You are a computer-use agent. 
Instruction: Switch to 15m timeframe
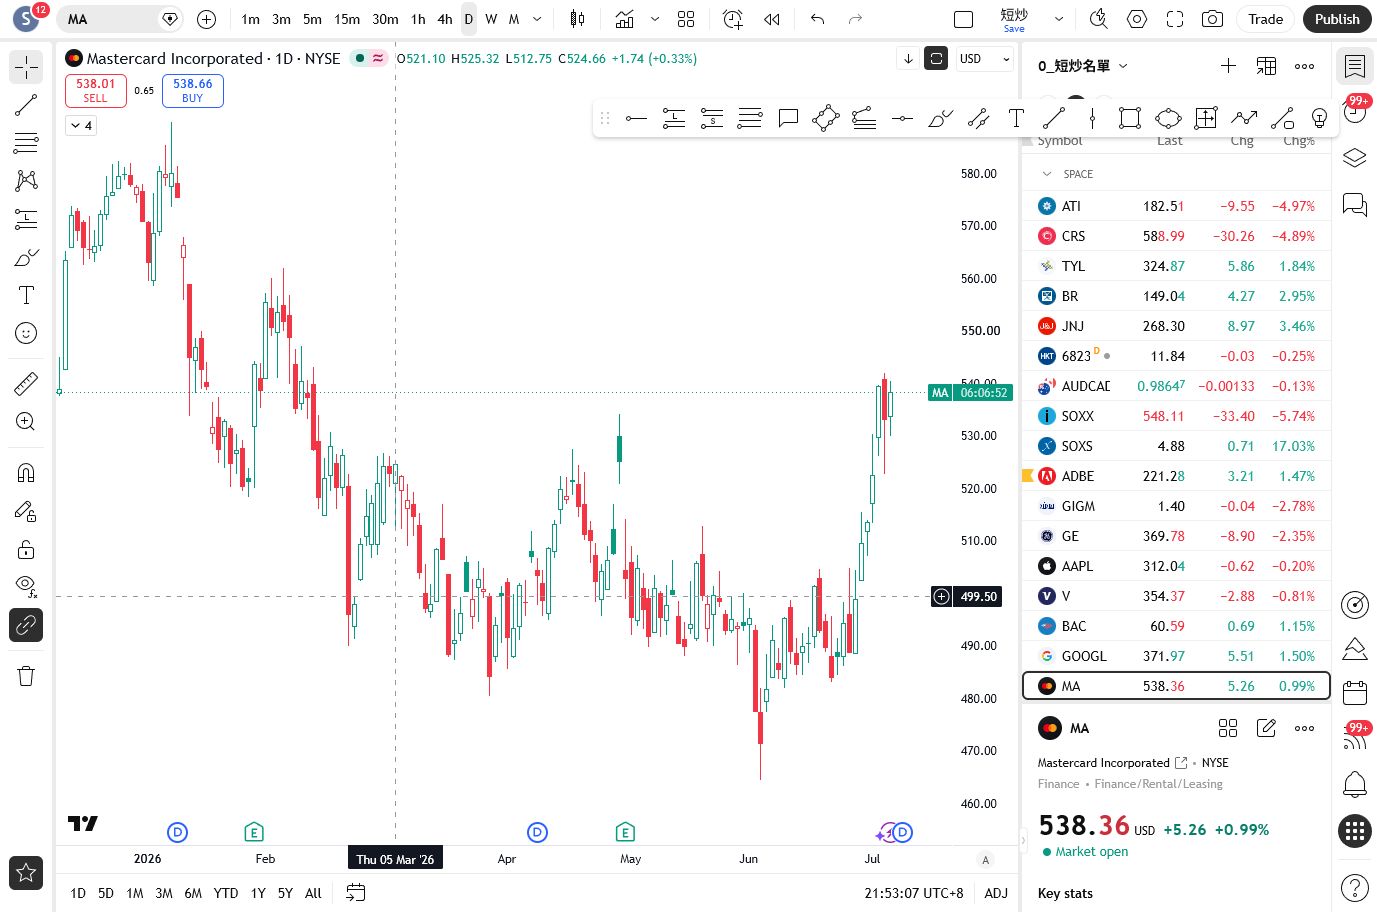tap(347, 19)
